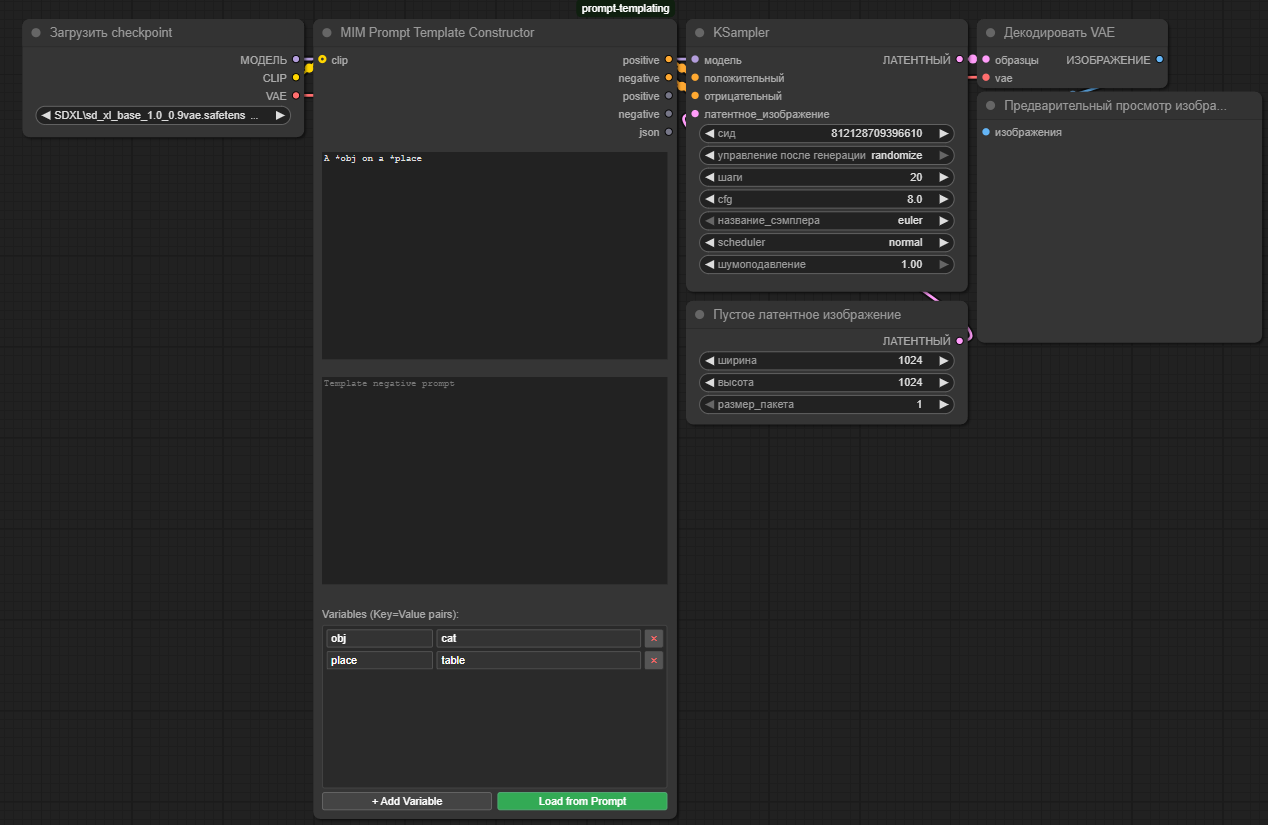Click the json output socket
This screenshot has height=825, width=1268.
tap(669, 132)
